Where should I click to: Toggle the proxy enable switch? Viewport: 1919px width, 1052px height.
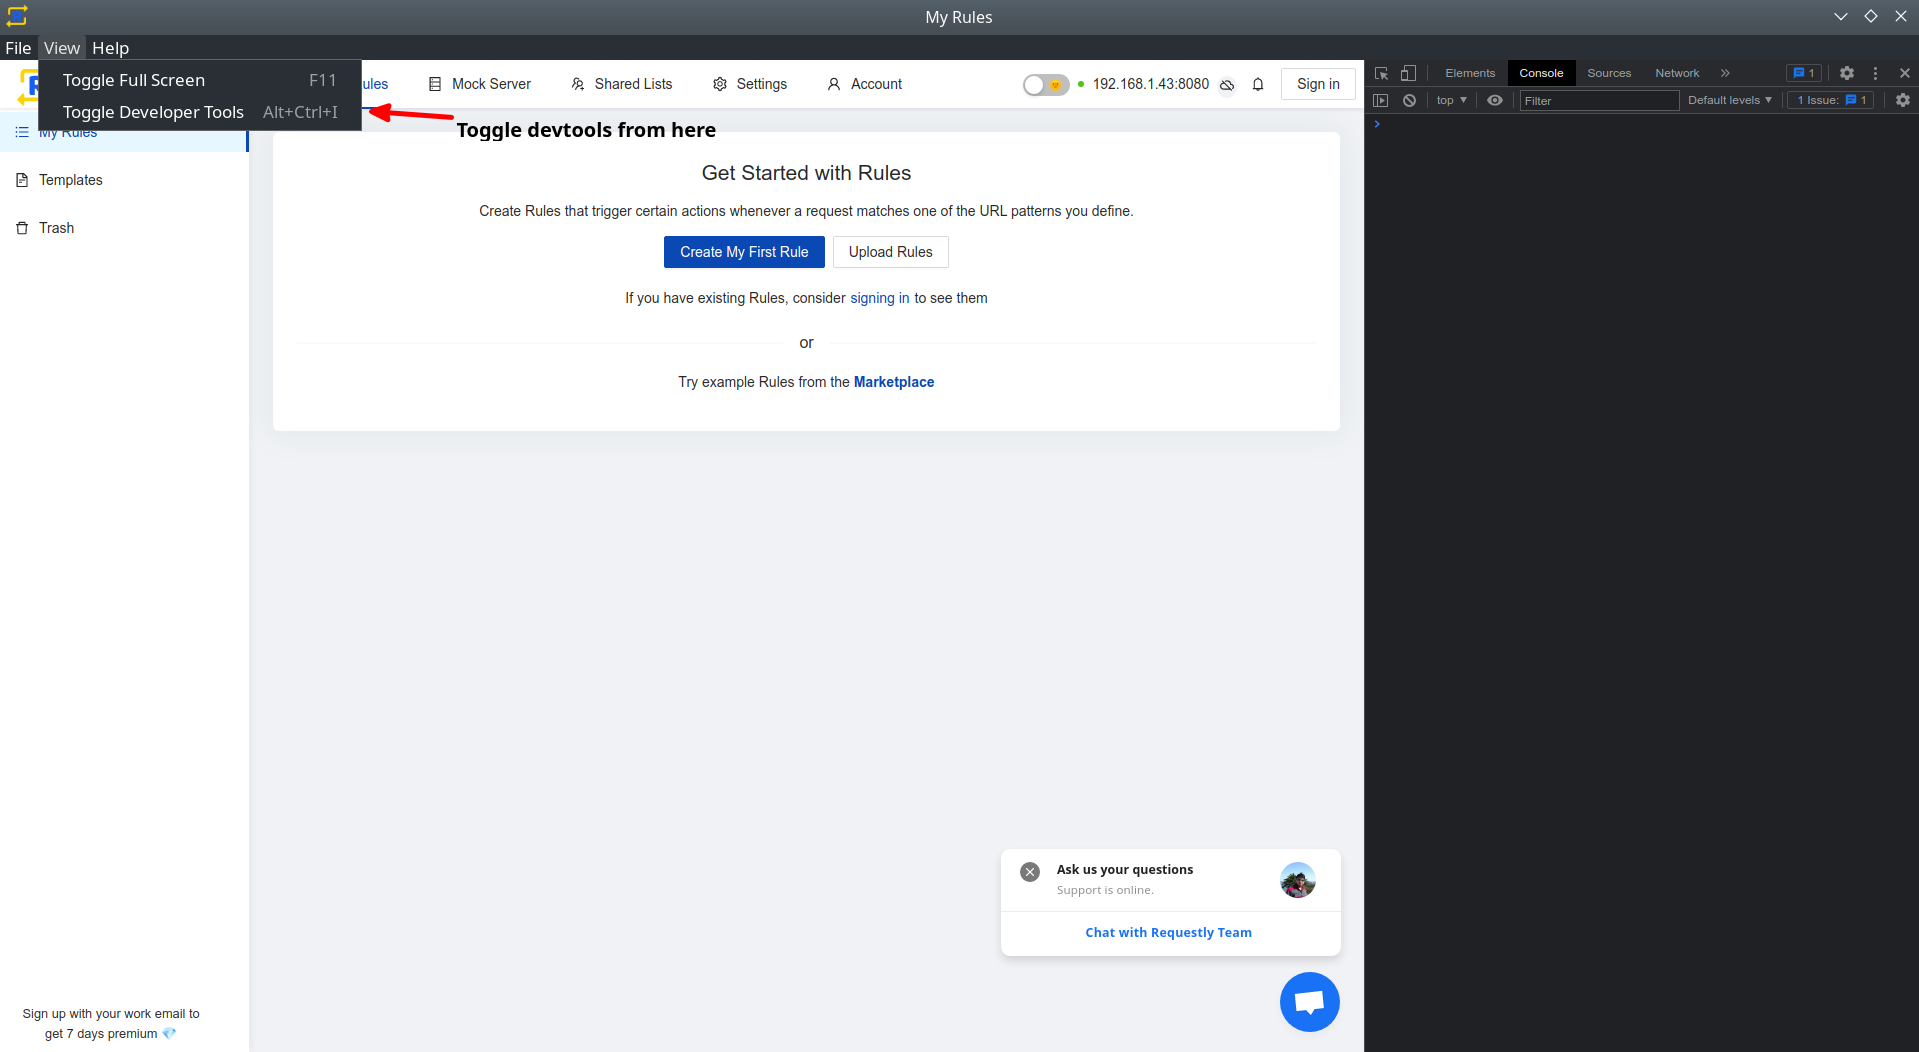1045,85
